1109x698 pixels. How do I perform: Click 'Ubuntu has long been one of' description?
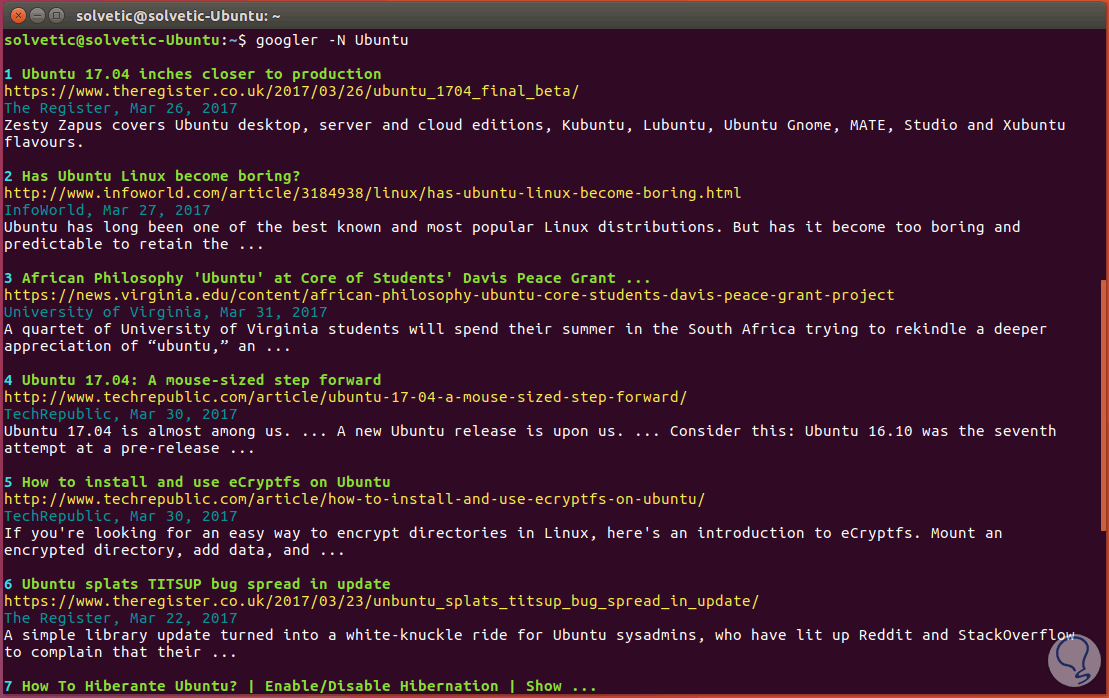point(512,235)
